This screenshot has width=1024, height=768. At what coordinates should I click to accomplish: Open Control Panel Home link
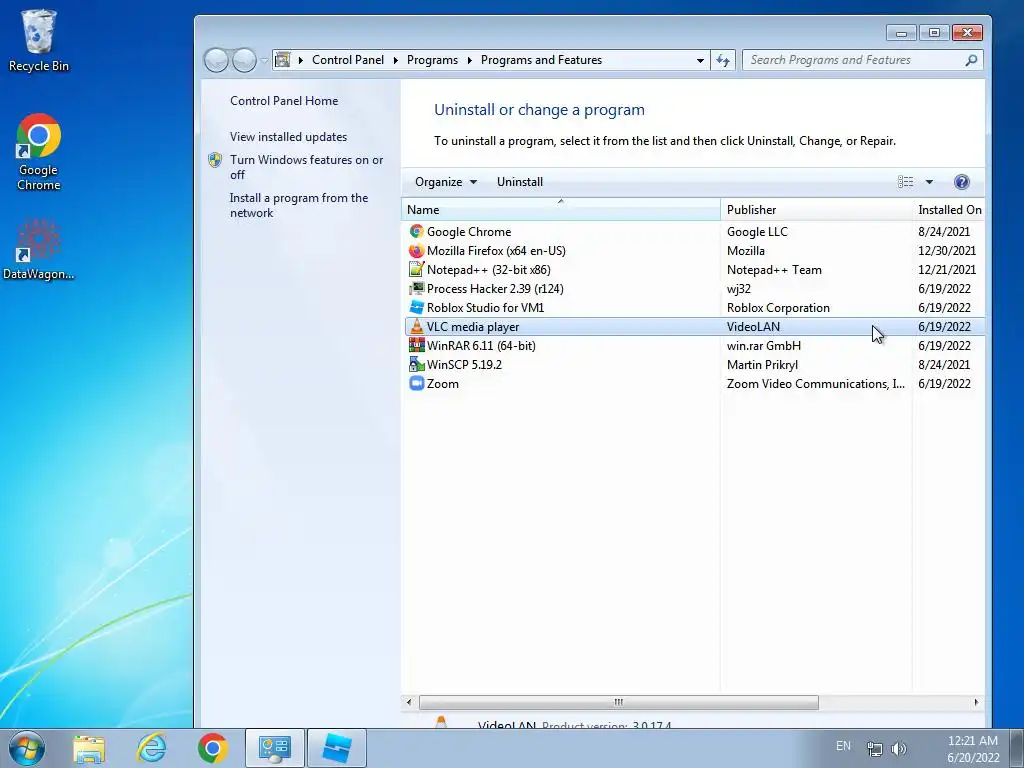pyautogui.click(x=284, y=101)
